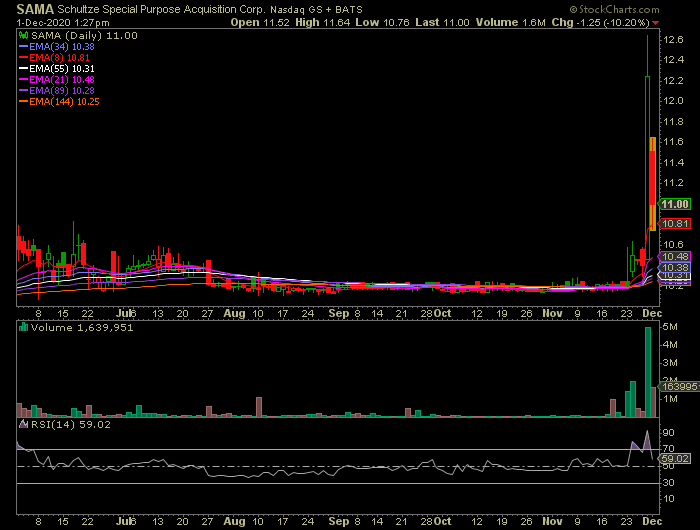Select the SAMA ticker symbol in header
Image resolution: width=700 pixels, height=530 pixels.
[x=35, y=9]
